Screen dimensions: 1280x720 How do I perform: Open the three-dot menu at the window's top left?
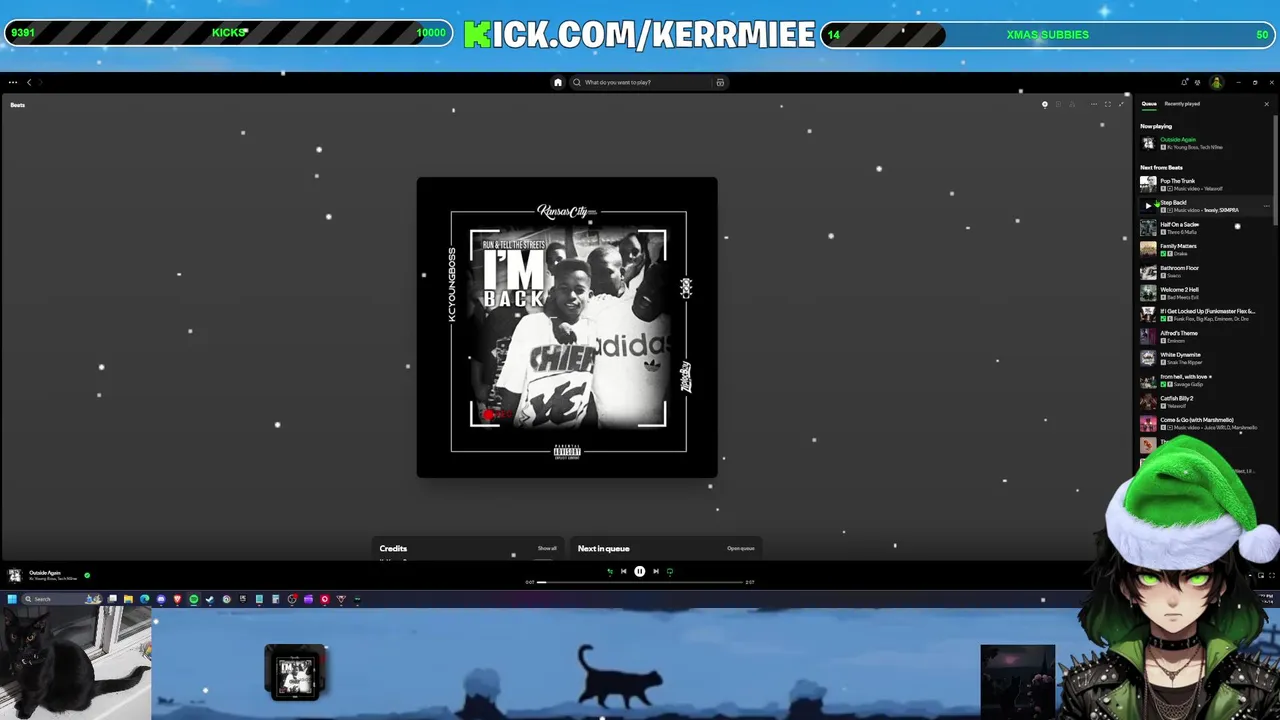tap(12, 82)
